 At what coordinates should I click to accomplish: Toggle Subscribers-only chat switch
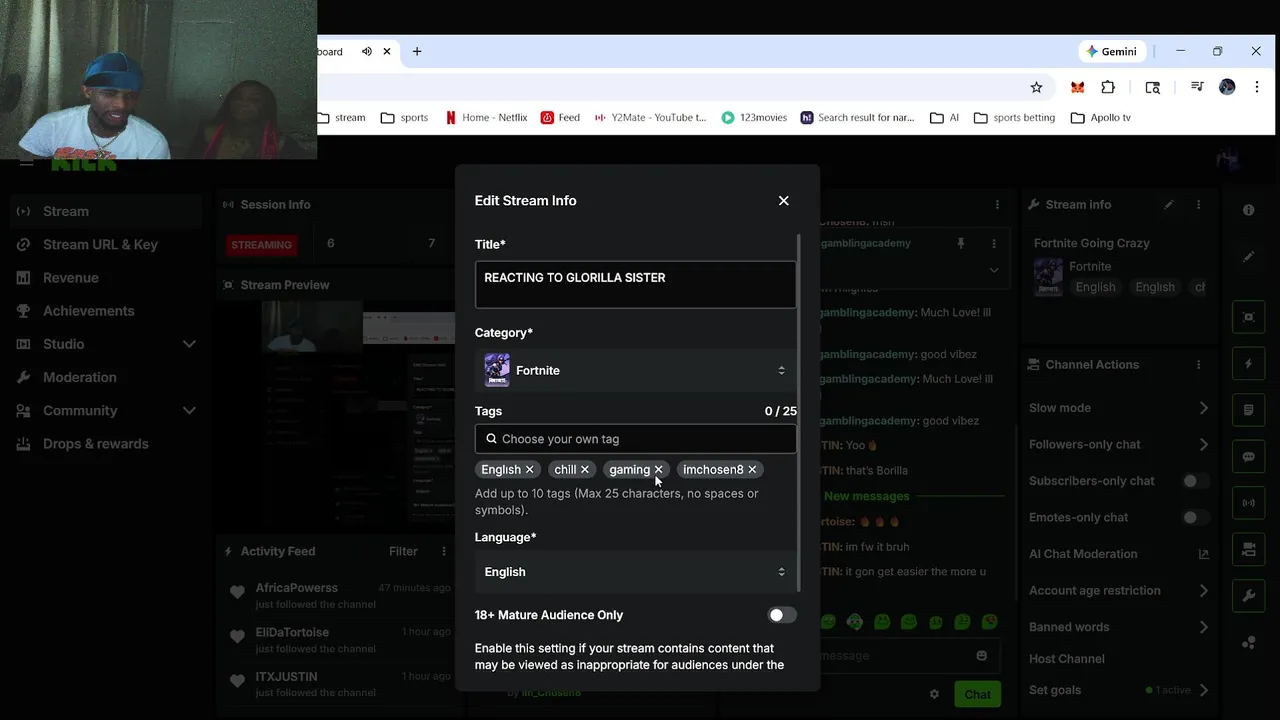[1195, 481]
